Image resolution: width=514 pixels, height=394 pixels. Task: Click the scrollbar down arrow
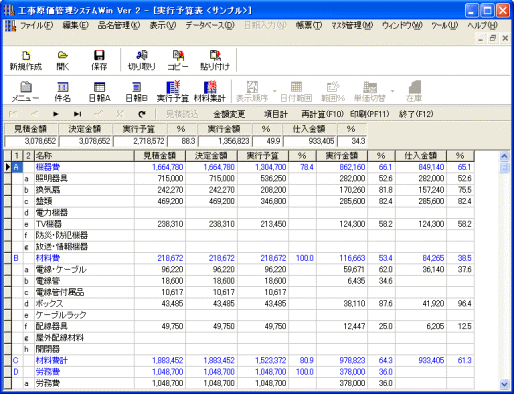pyautogui.click(x=504, y=384)
